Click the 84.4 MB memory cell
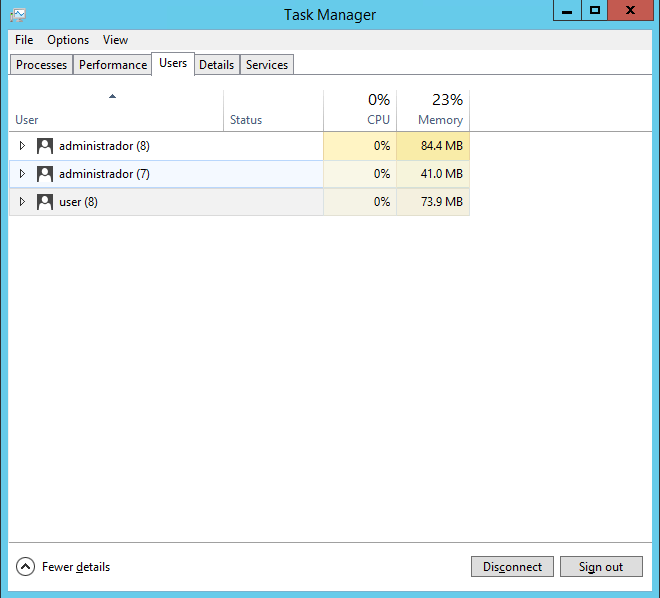This screenshot has width=660, height=598. (x=433, y=146)
